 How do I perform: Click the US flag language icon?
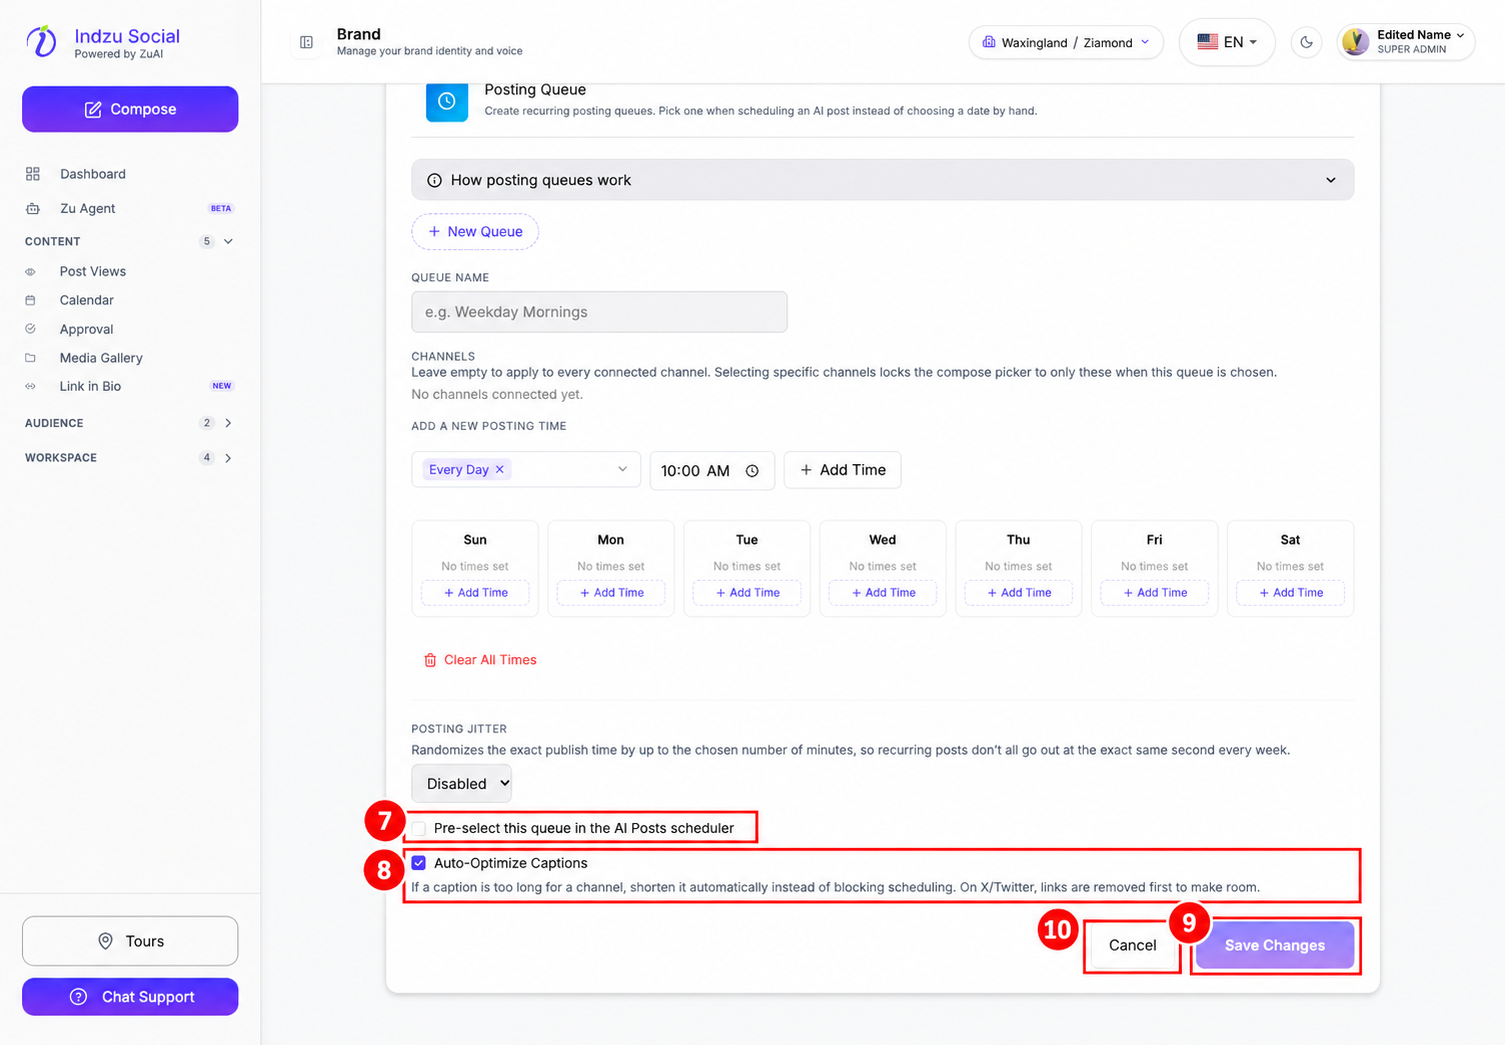(1207, 42)
